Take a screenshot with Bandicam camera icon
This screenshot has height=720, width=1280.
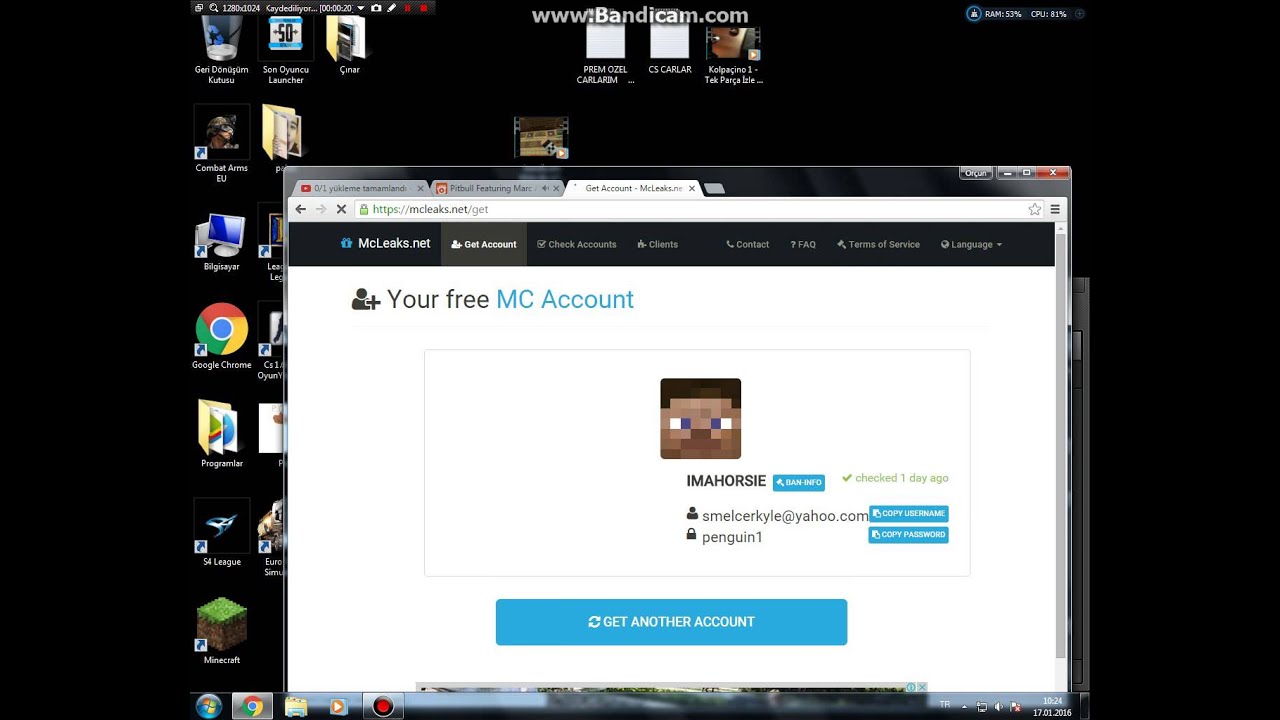coord(376,8)
